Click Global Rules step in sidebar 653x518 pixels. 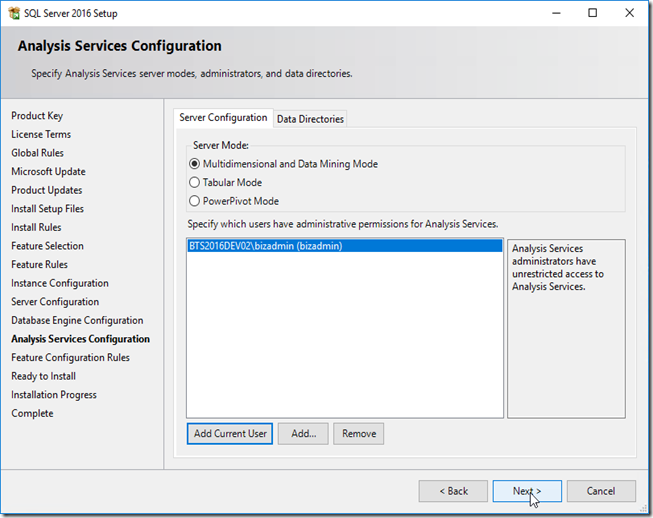coord(37,153)
